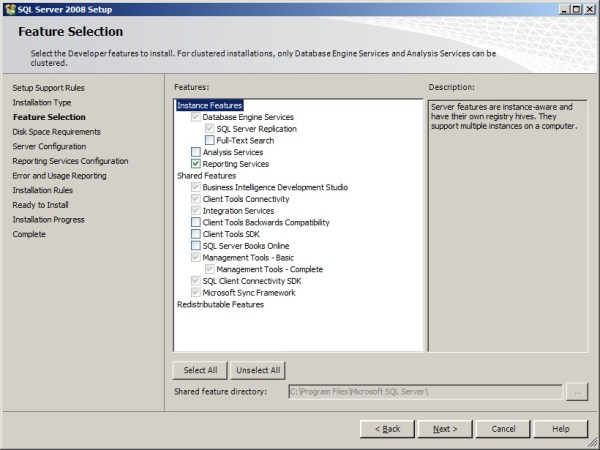Check Client Tools Backwards Compatibility

point(195,222)
